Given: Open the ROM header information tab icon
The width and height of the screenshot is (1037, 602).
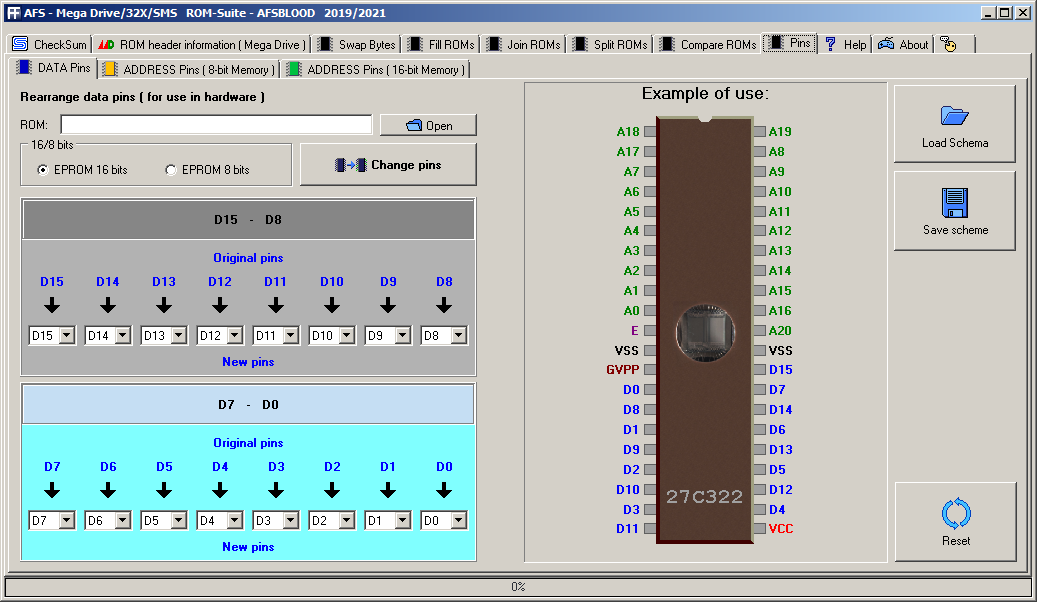Looking at the screenshot, I should 106,44.
